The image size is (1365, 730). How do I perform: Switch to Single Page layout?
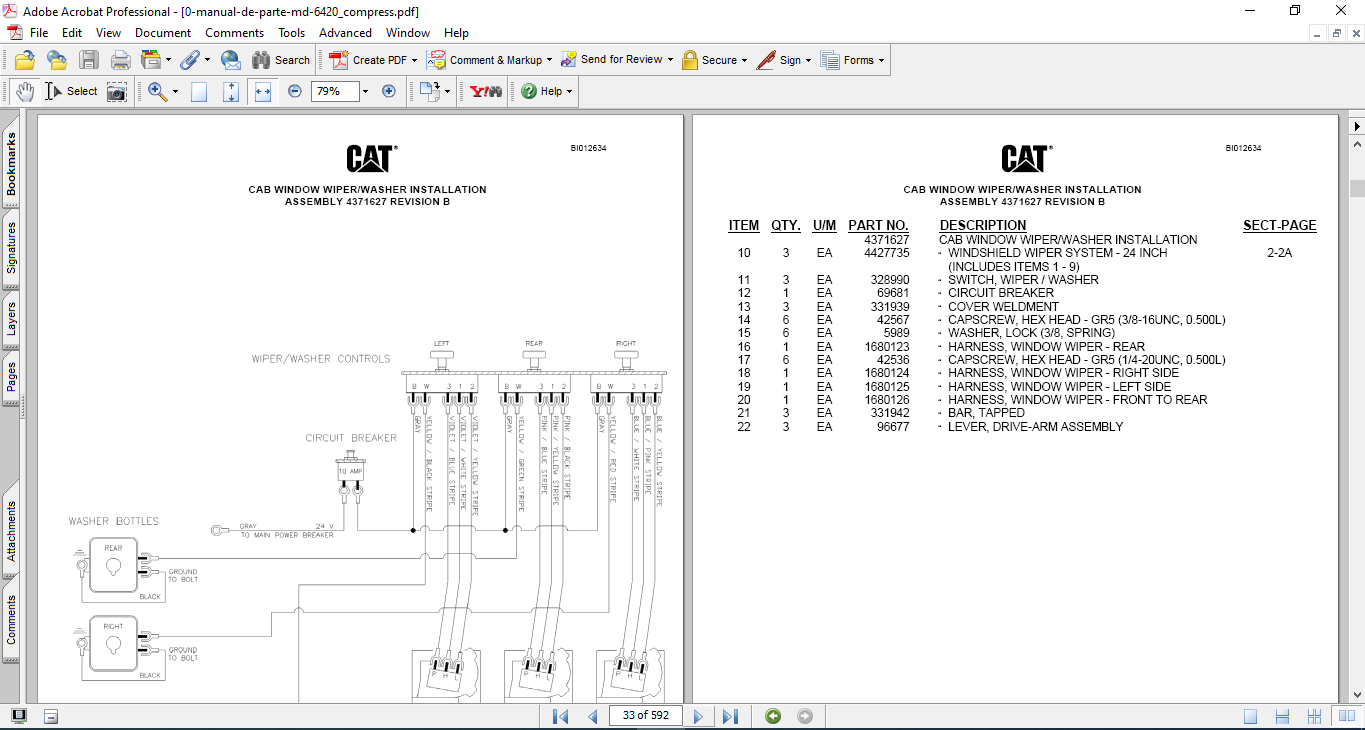(1250, 716)
